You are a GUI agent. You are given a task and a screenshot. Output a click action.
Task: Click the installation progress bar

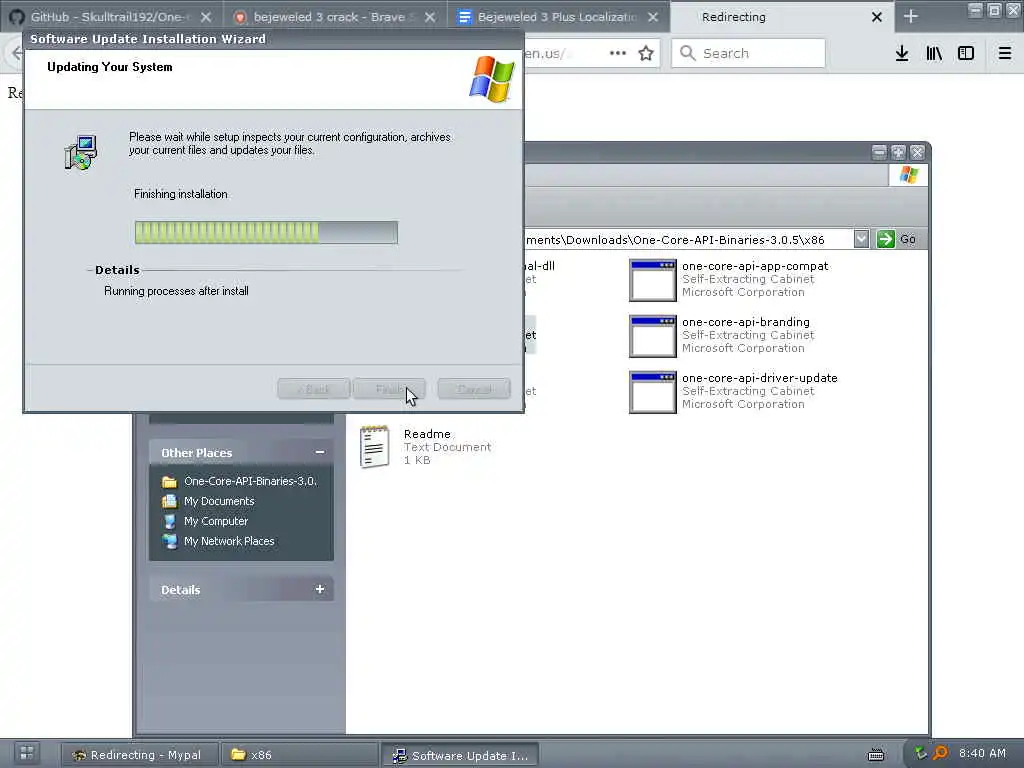click(266, 232)
